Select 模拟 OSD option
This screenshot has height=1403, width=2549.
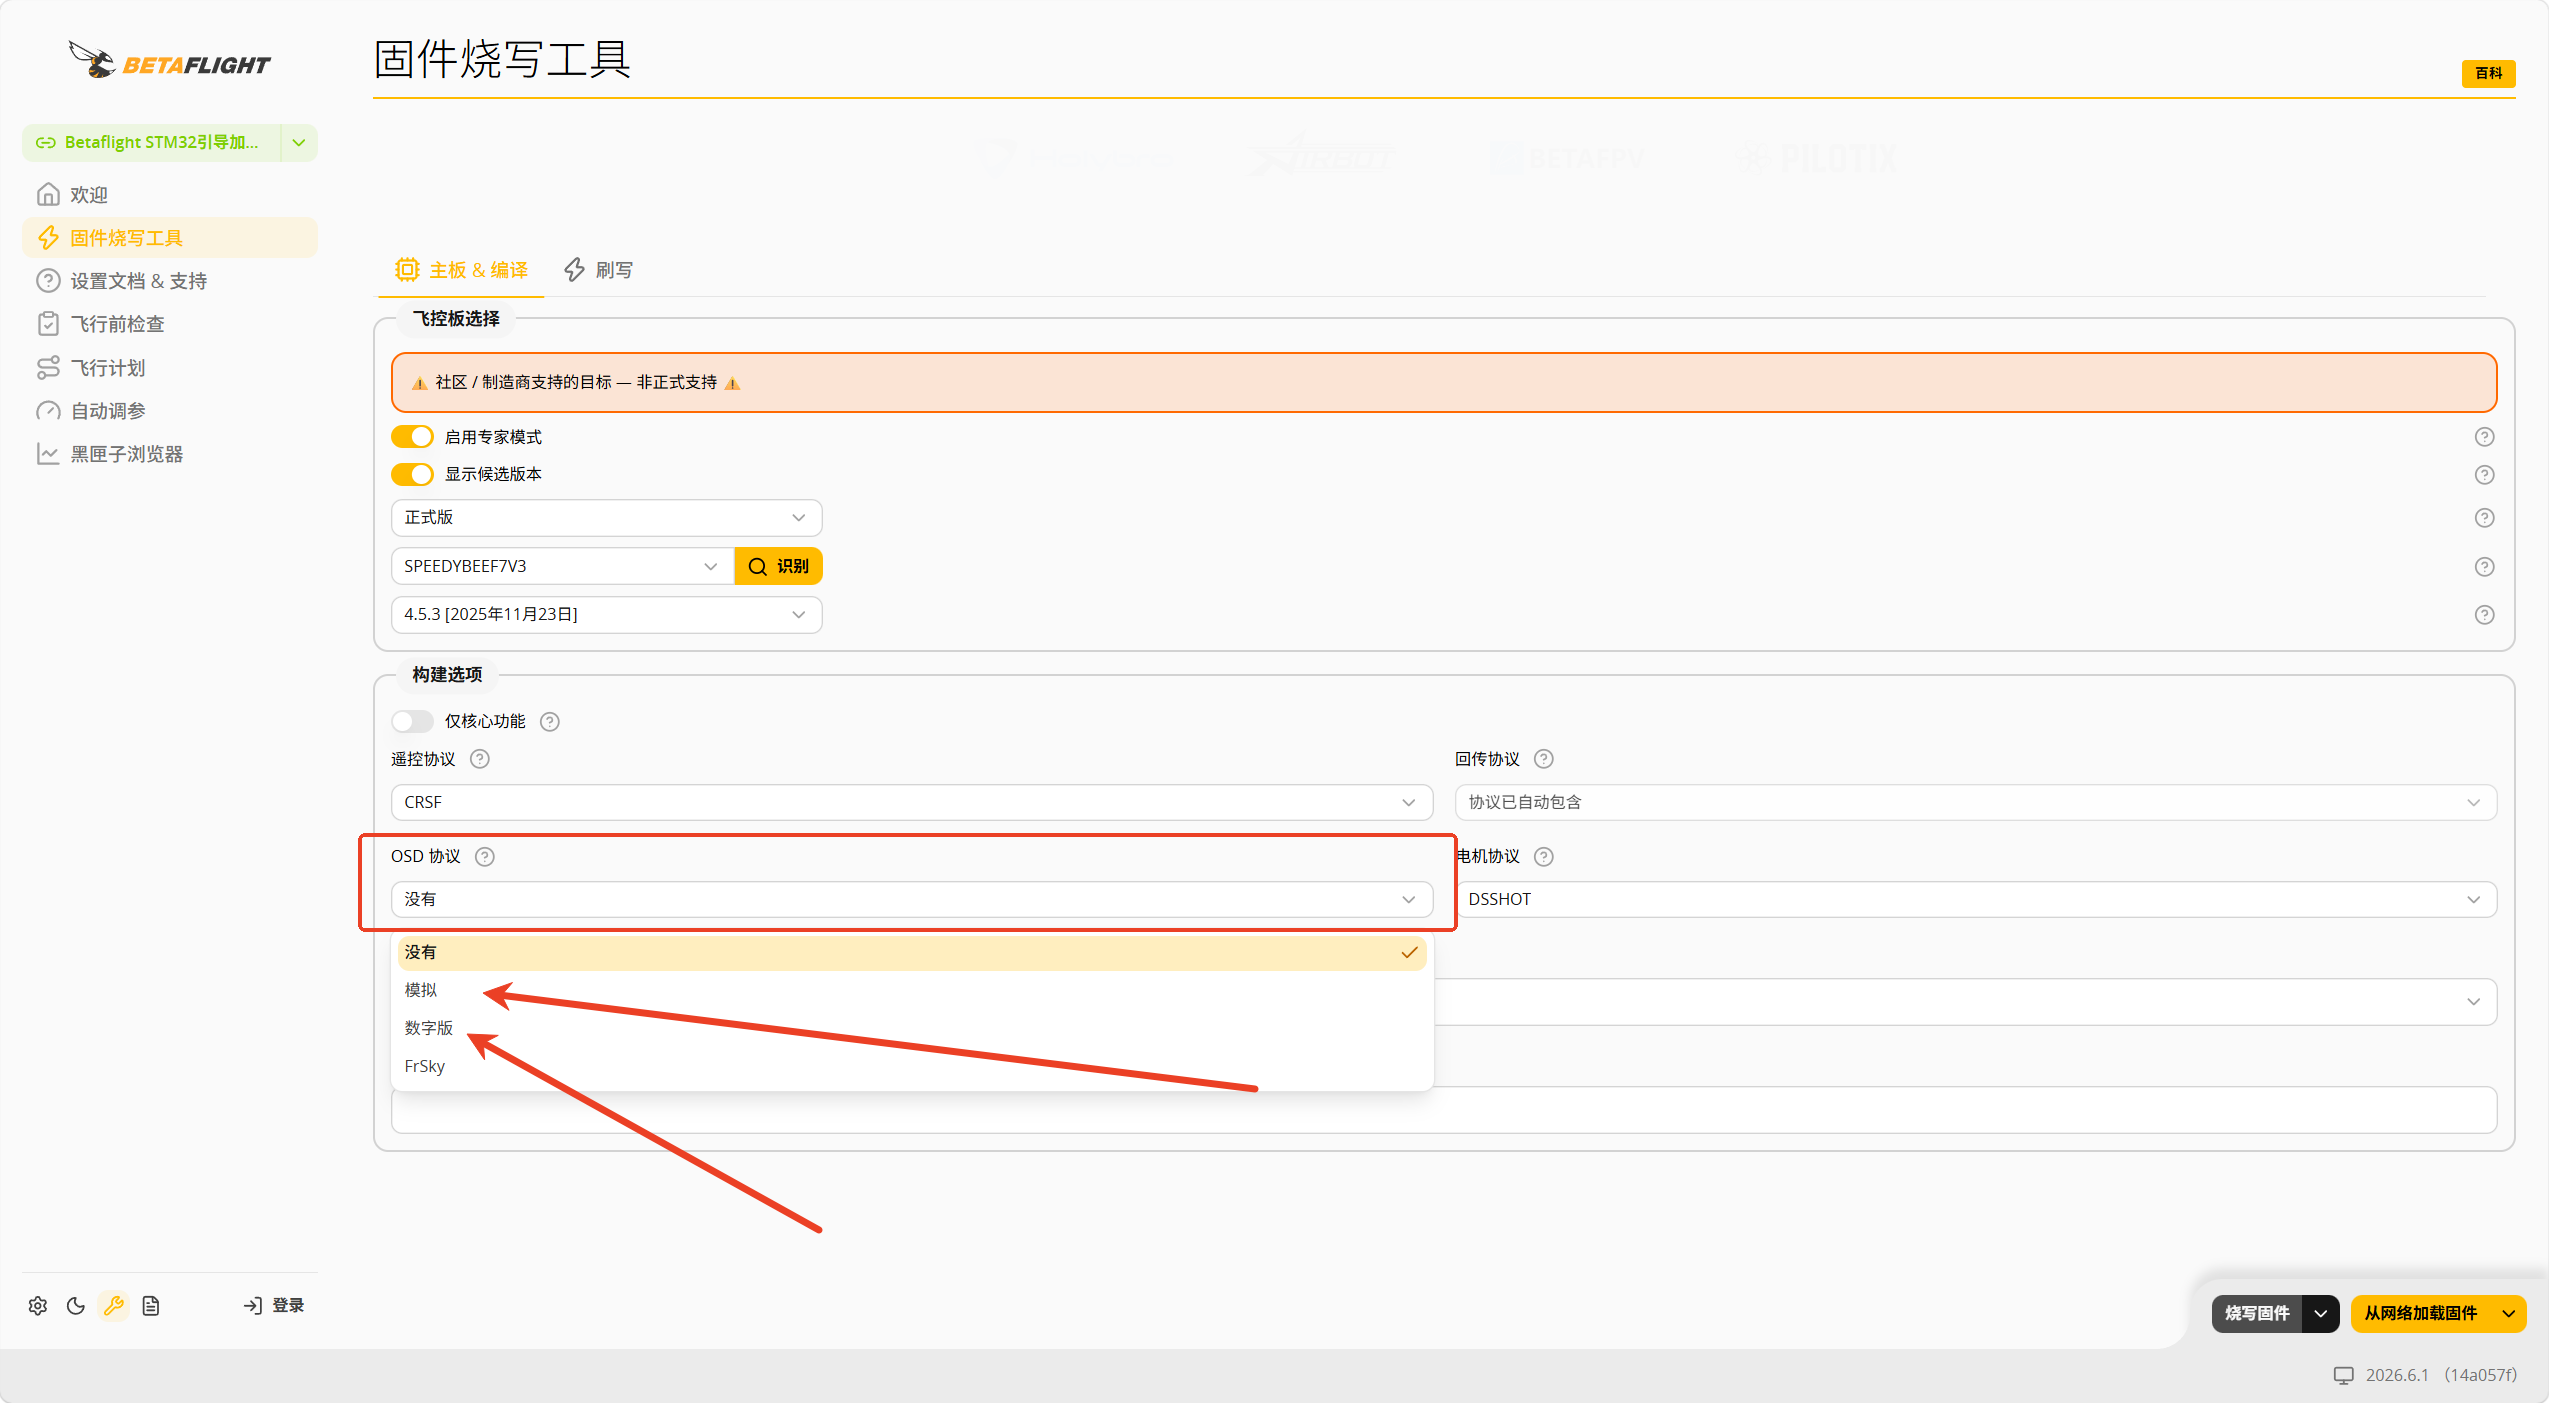tap(911, 990)
